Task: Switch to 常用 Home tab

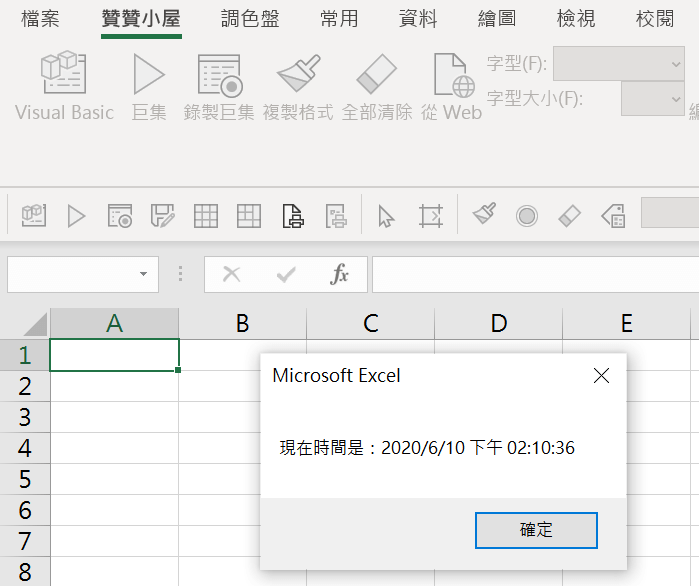Action: (x=339, y=19)
